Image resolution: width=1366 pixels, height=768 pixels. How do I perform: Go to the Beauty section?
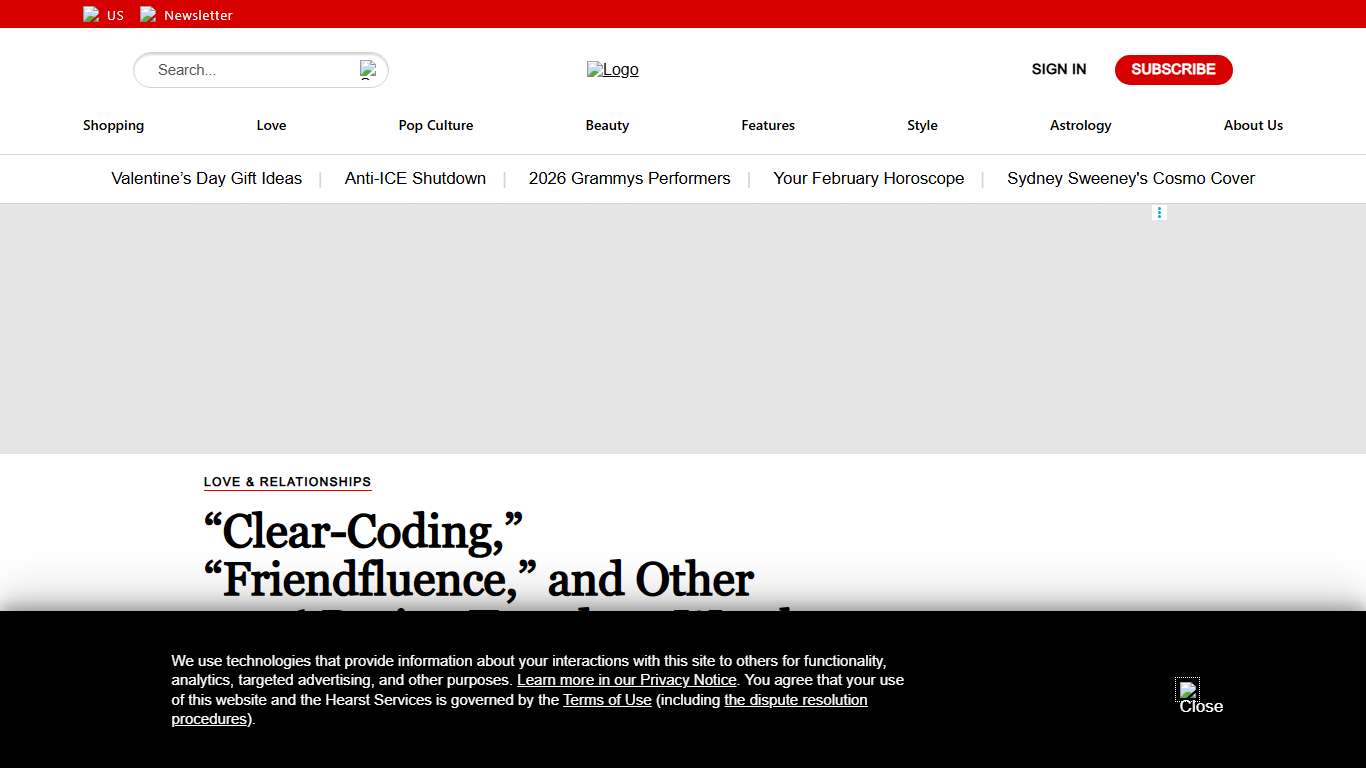coord(607,125)
